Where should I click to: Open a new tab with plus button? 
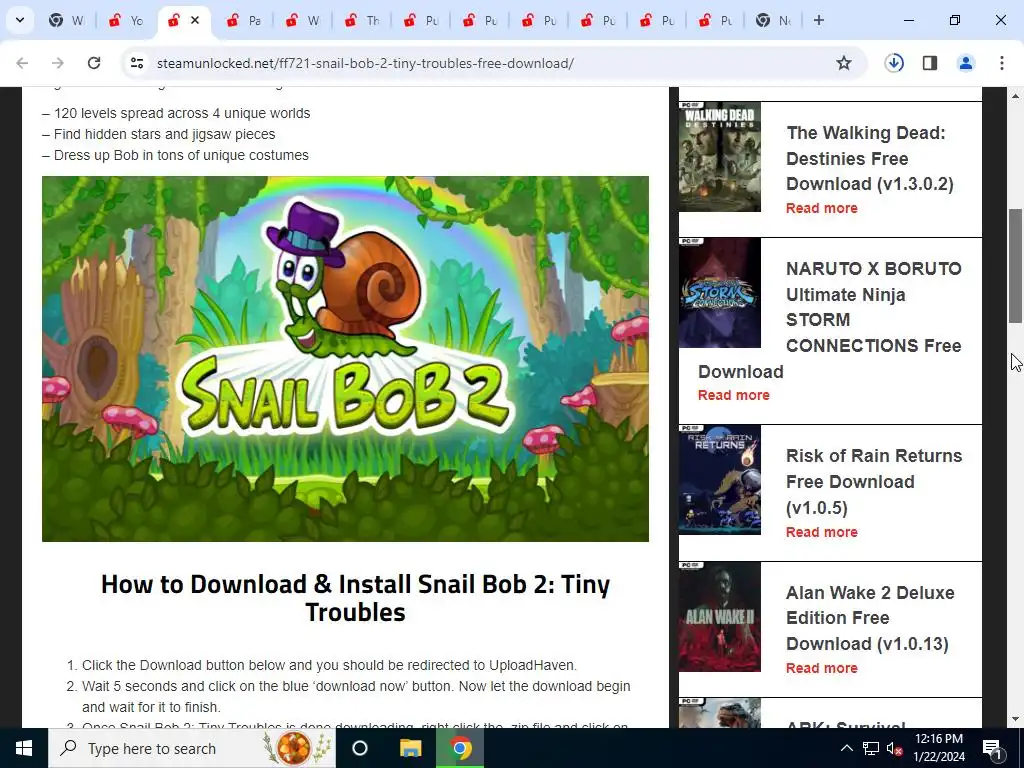(x=818, y=20)
